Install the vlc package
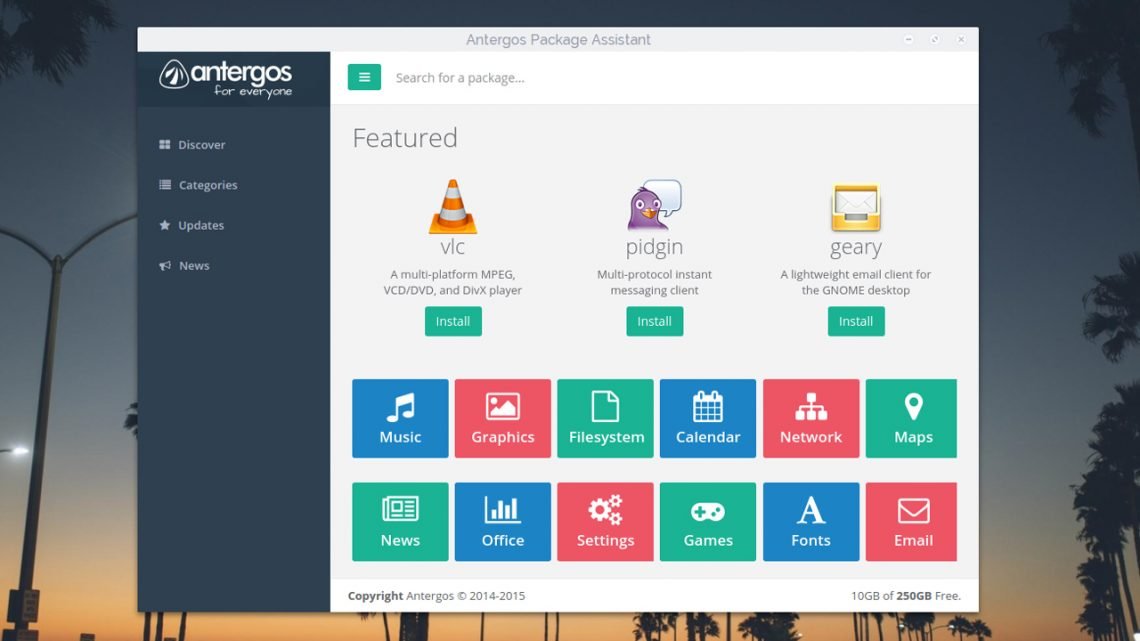 pos(452,321)
